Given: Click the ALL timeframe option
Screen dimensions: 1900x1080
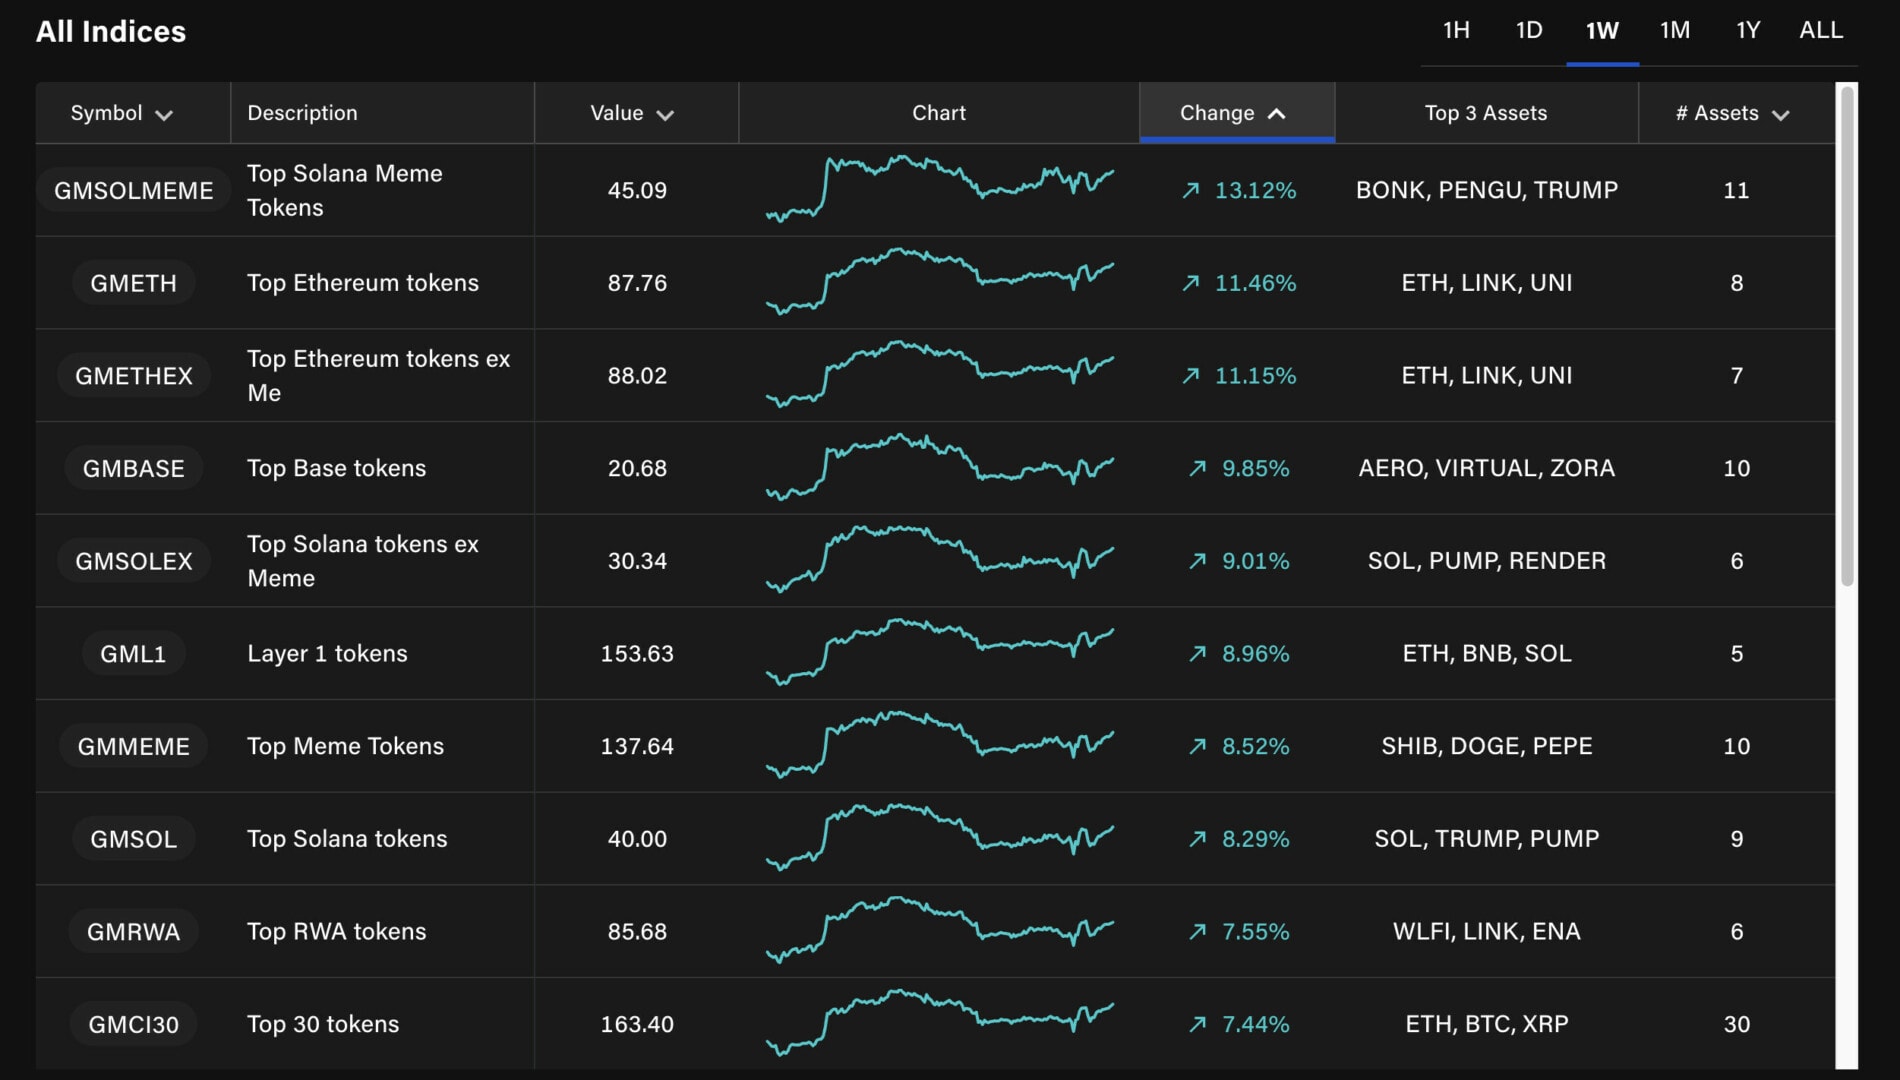Looking at the screenshot, I should [1821, 30].
